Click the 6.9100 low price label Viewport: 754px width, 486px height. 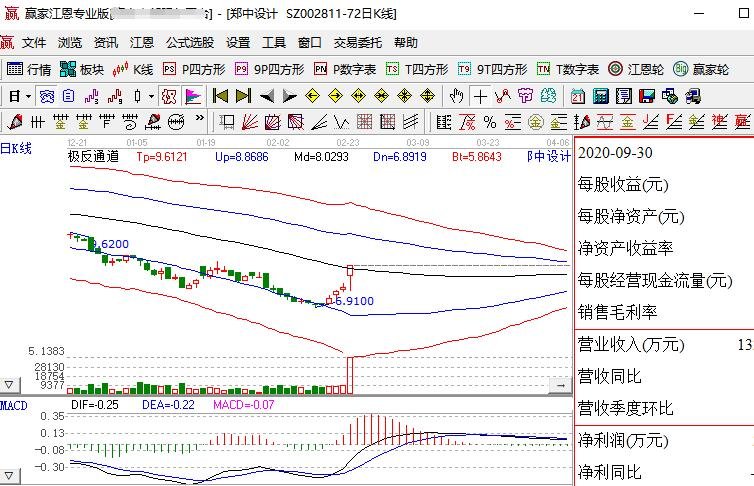pos(354,301)
